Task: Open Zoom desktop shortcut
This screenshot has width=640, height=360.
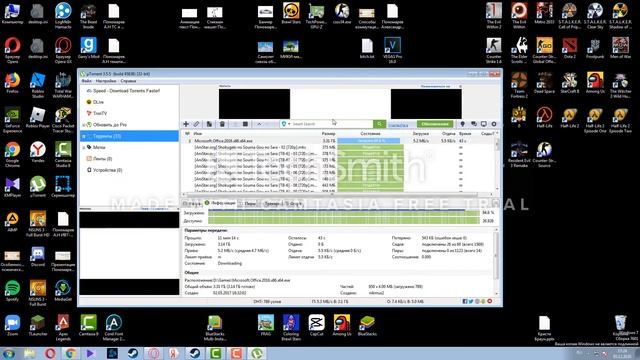Action: click(x=12, y=325)
